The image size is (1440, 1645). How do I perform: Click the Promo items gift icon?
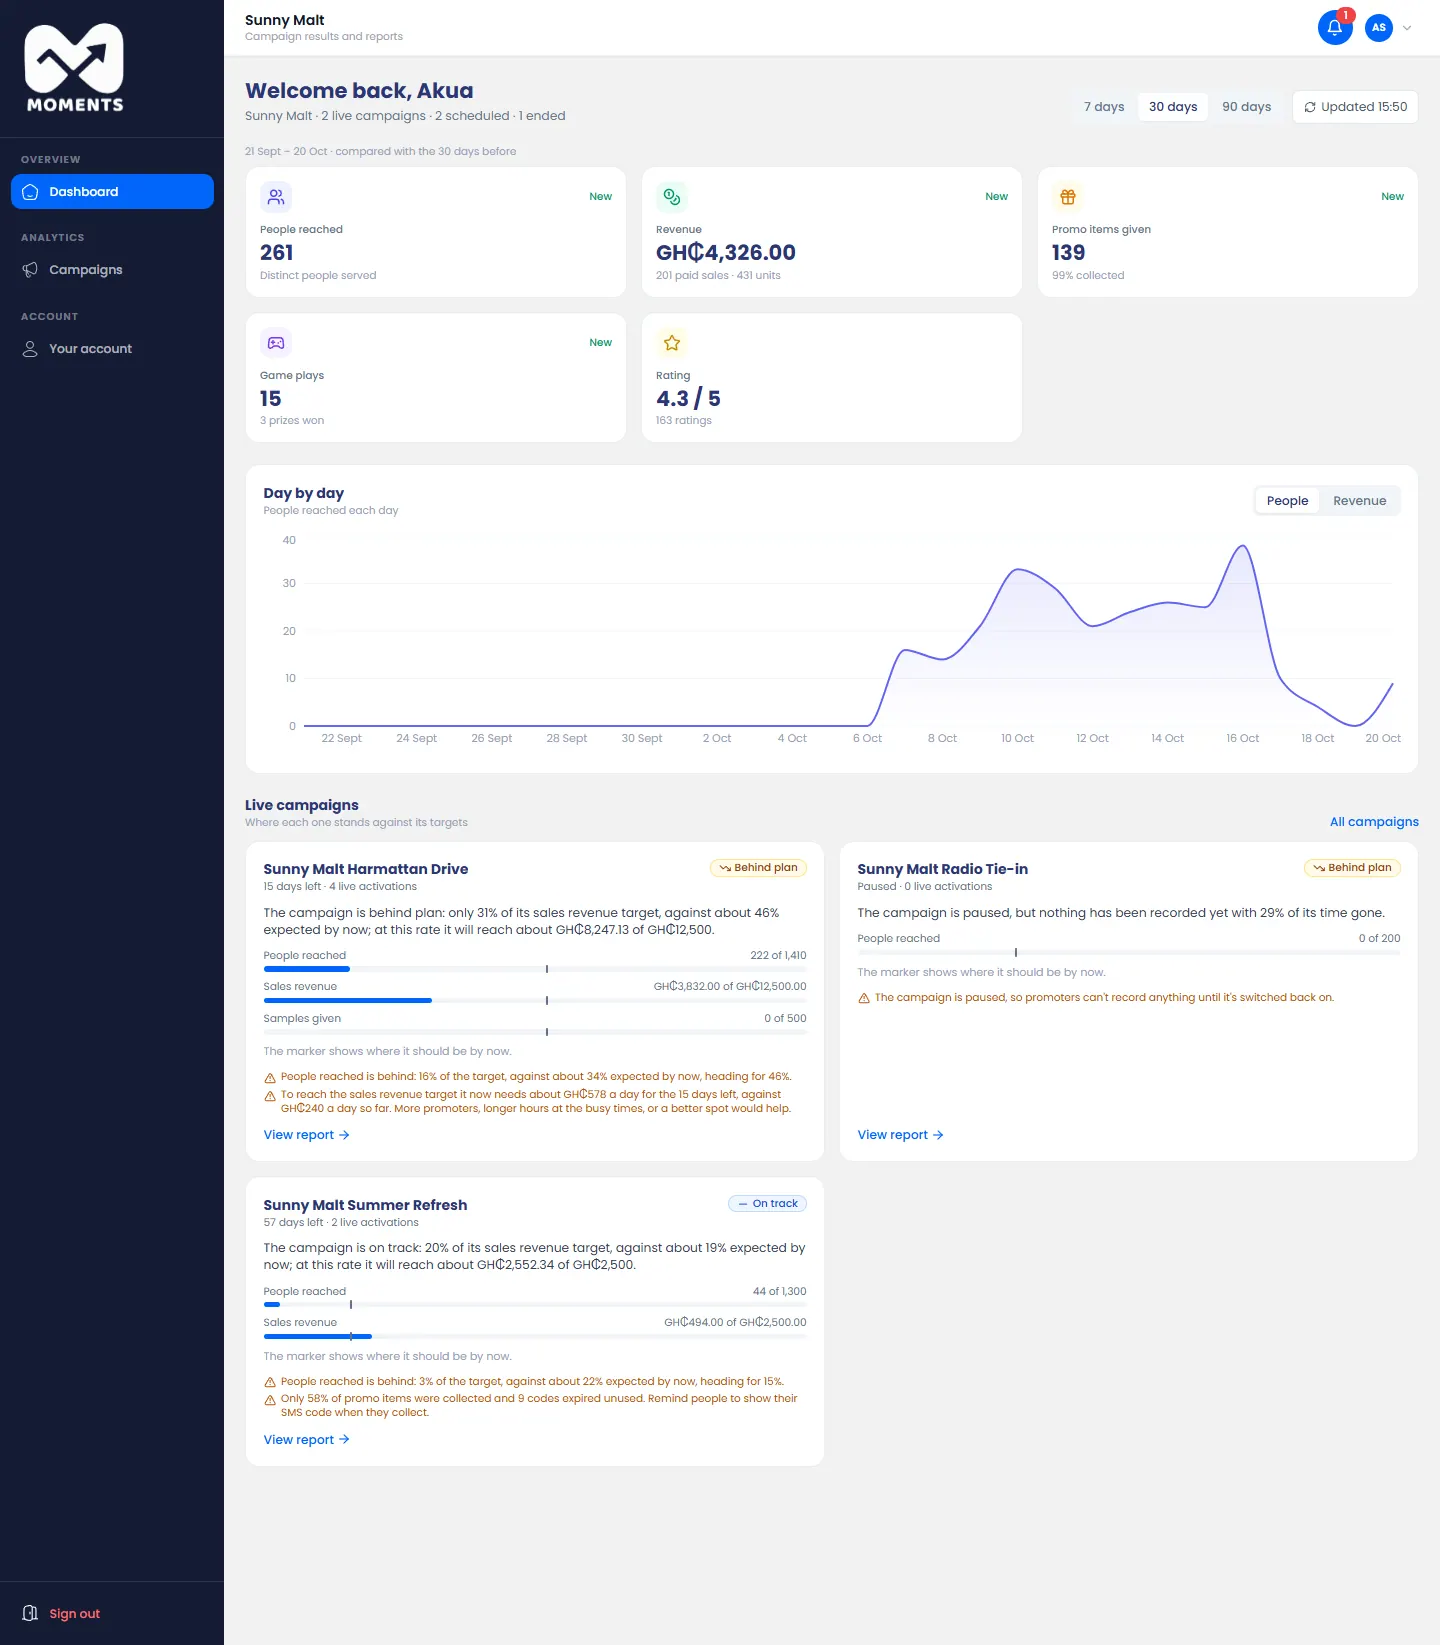1068,197
